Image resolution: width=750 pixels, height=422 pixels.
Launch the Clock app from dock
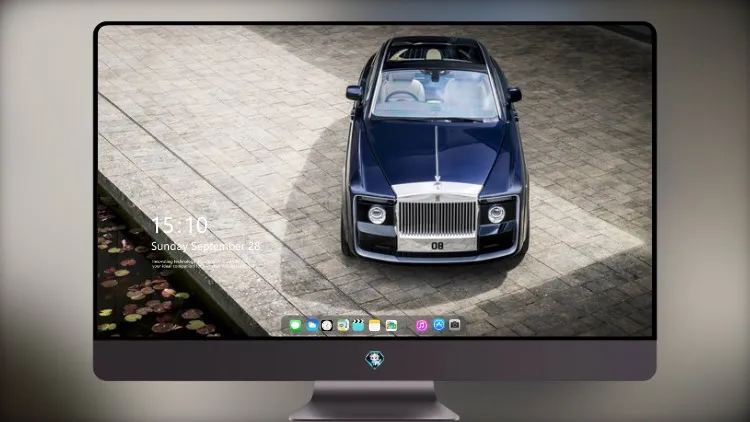click(327, 325)
